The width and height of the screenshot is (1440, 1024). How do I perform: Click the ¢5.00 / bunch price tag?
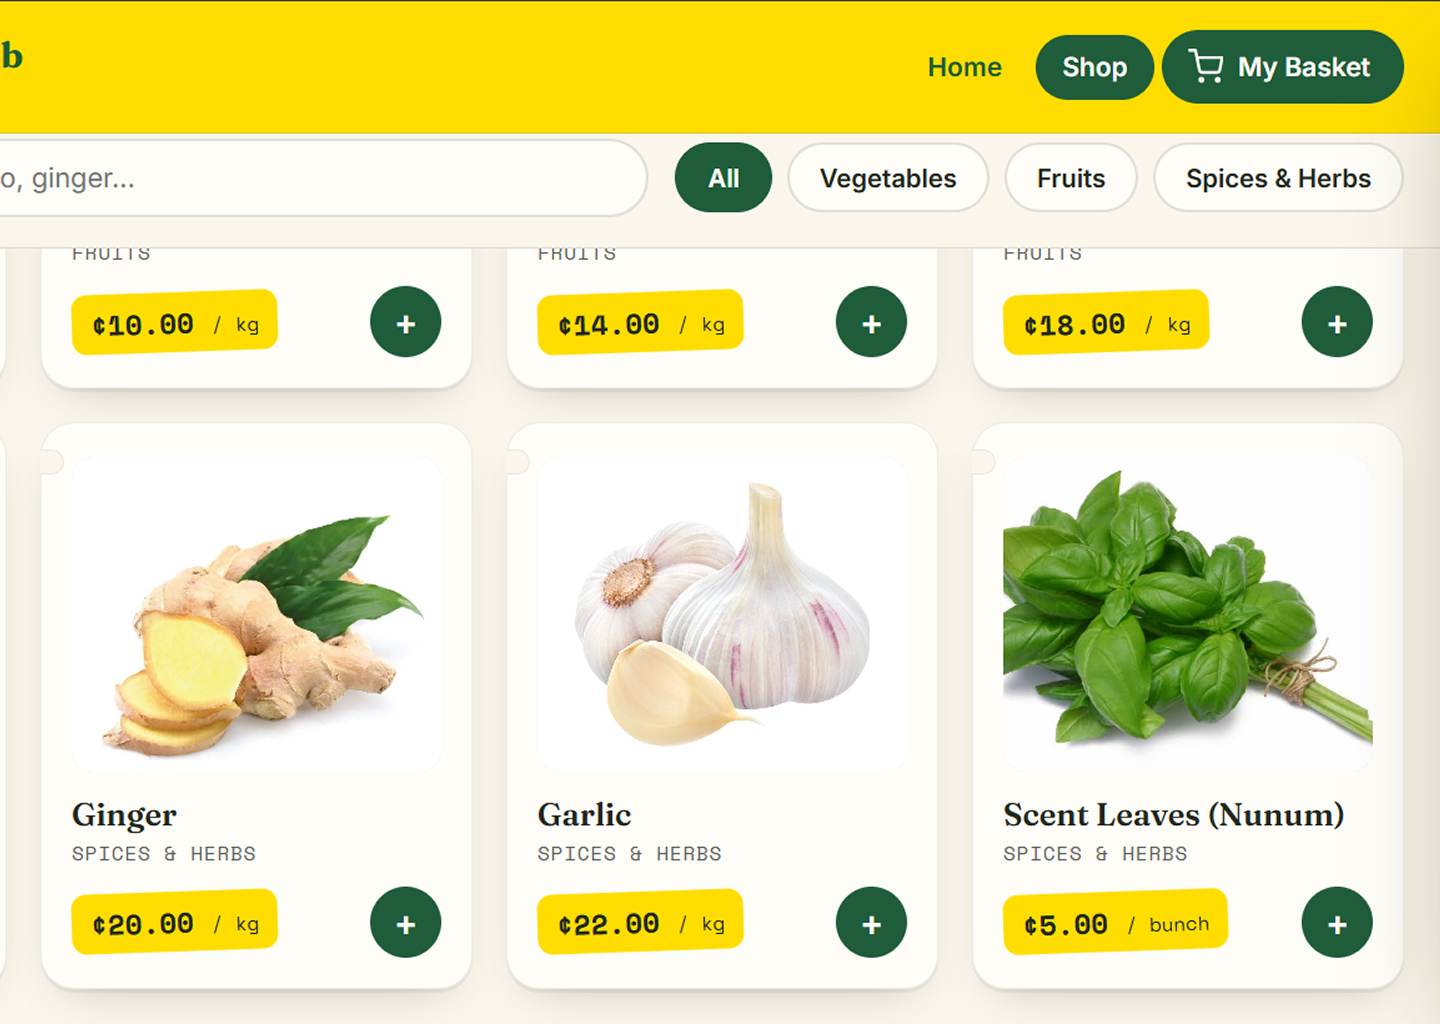click(1116, 922)
